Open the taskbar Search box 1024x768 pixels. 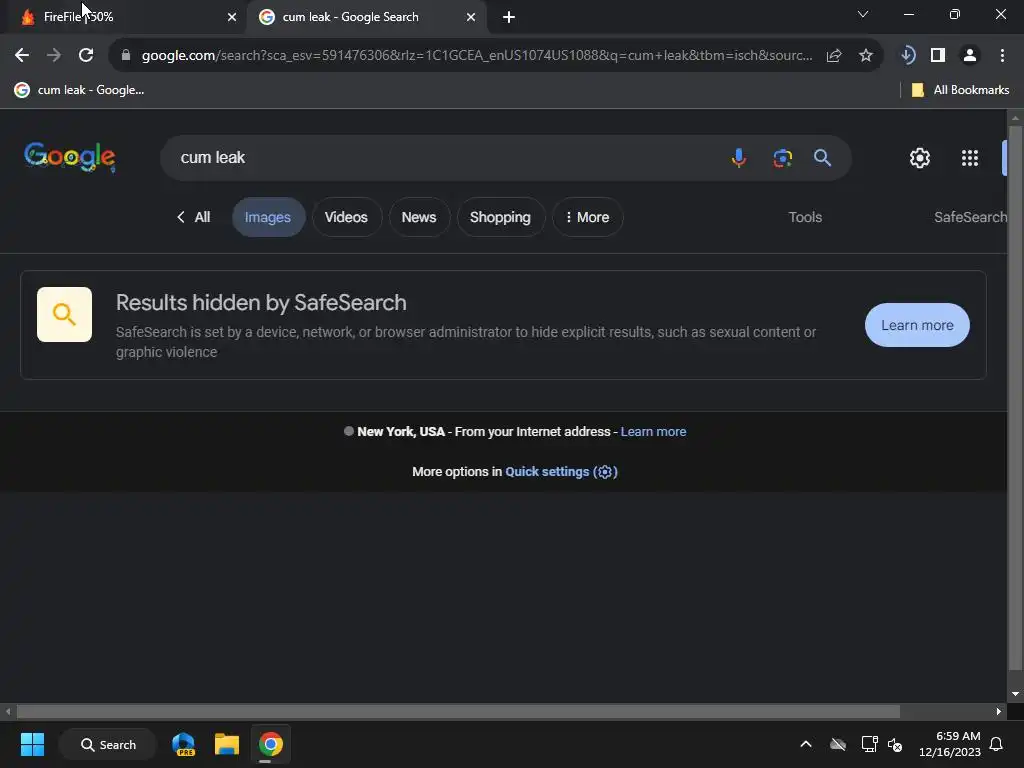click(108, 744)
